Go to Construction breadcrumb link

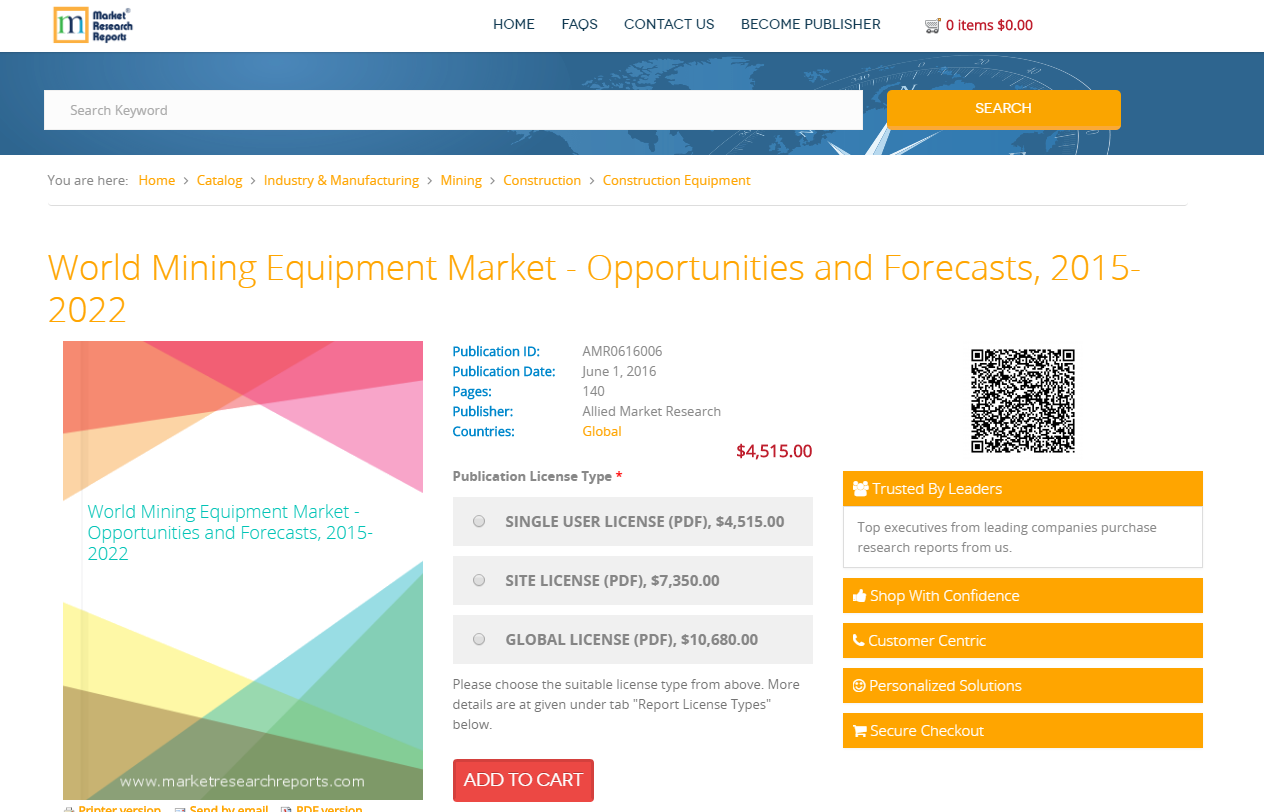[x=542, y=181]
